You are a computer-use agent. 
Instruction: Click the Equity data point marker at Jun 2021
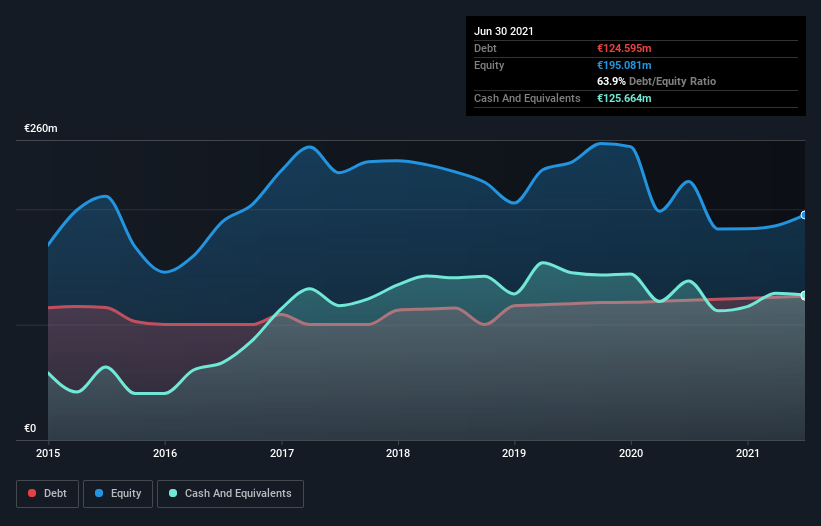[x=804, y=215]
